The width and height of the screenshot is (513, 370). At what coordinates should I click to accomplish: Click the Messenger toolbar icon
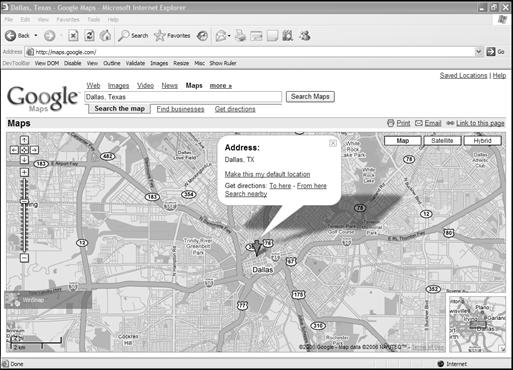coord(305,35)
